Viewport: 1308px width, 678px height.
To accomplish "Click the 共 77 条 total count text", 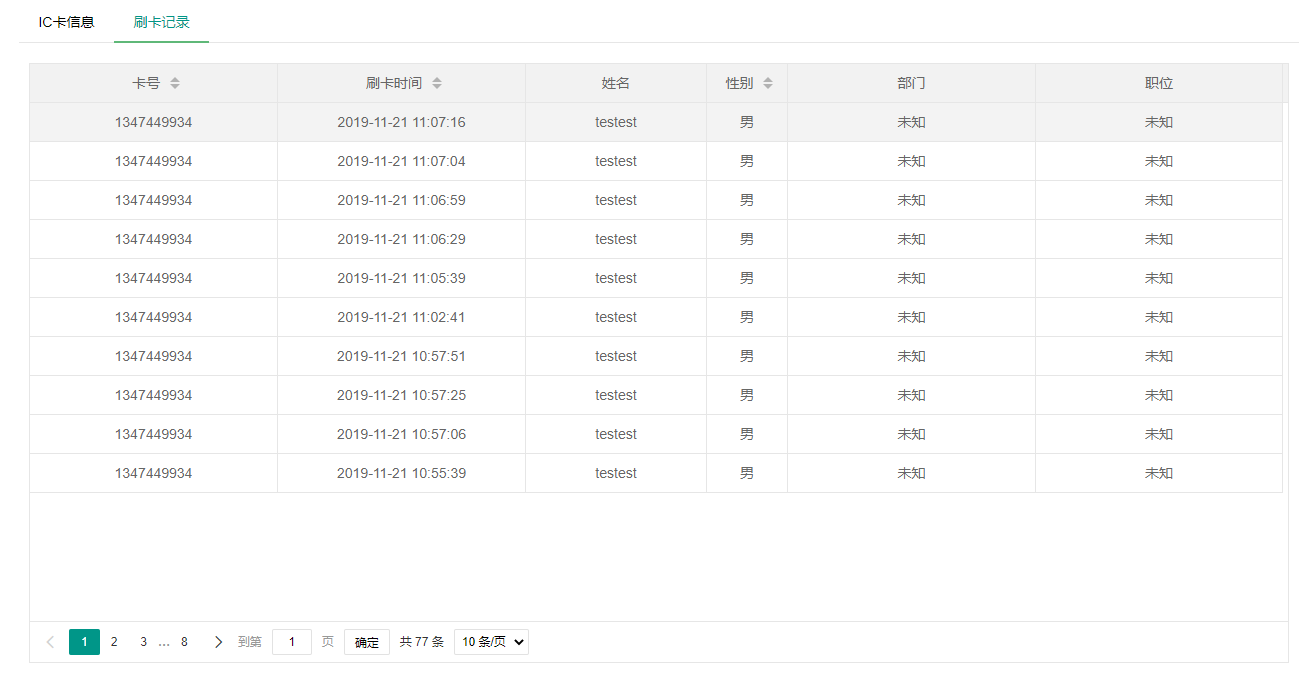I will coord(421,642).
